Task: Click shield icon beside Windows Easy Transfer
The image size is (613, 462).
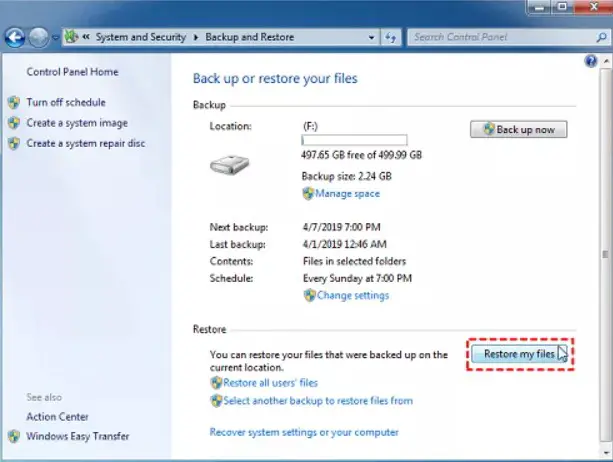Action: tap(14, 436)
